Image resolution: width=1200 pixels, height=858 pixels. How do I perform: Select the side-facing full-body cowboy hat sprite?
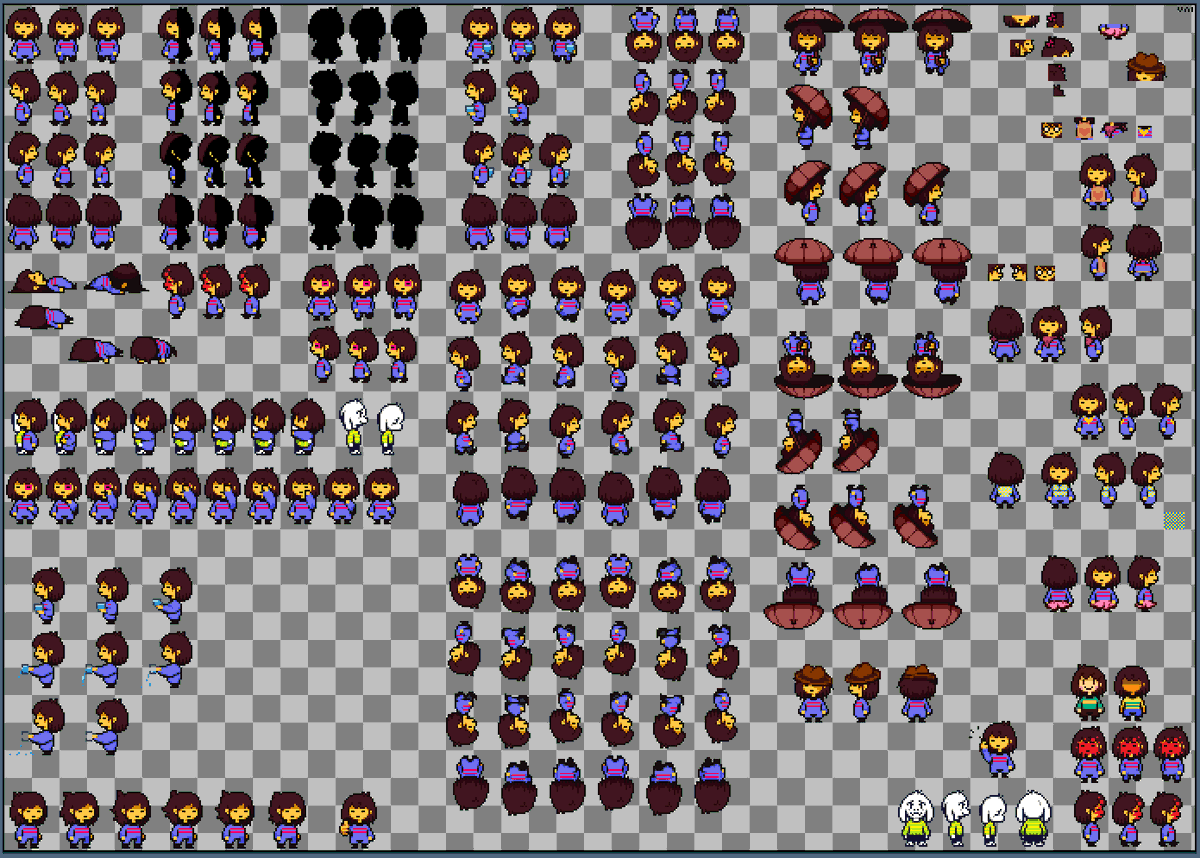862,692
